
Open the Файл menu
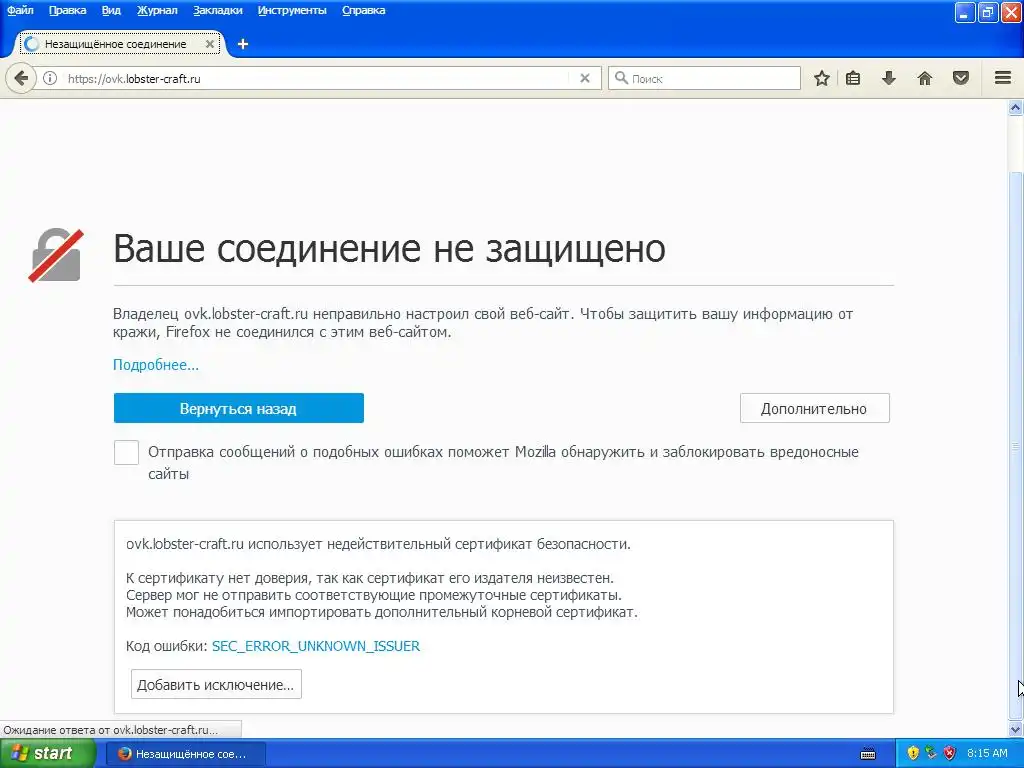point(20,10)
